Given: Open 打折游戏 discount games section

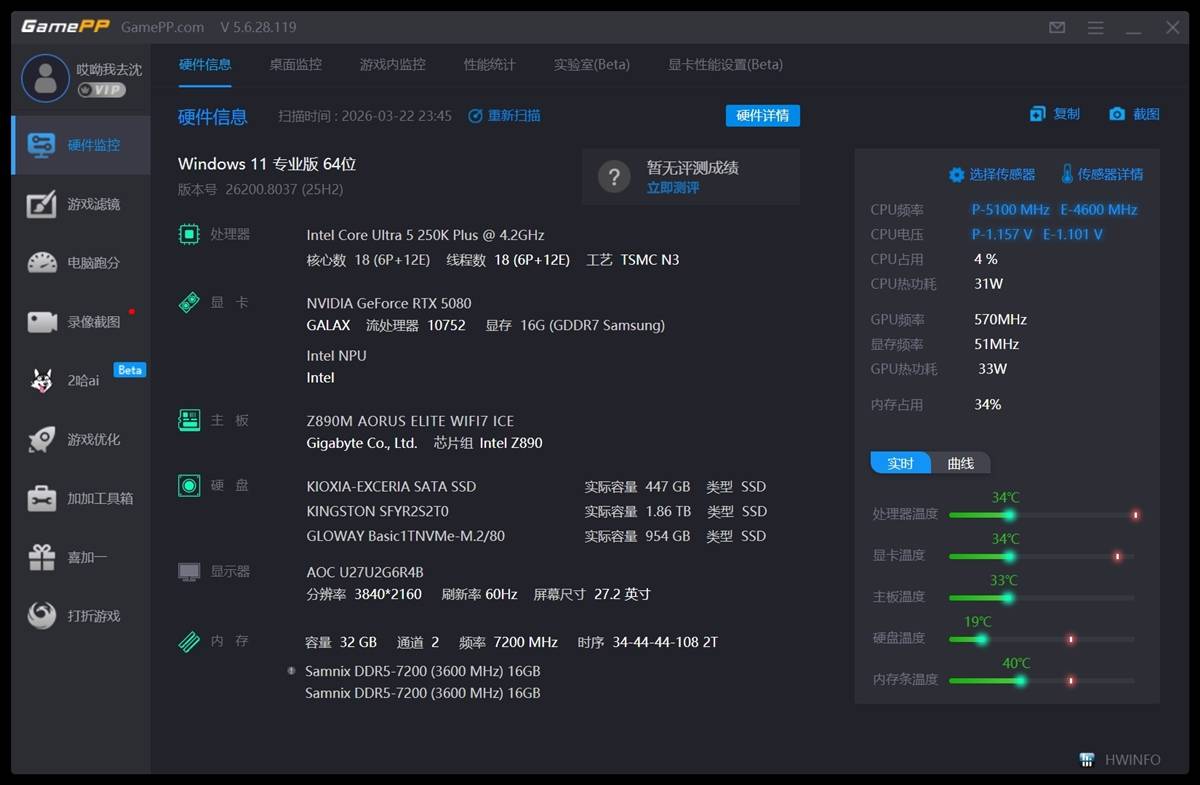Looking at the screenshot, I should coord(80,616).
